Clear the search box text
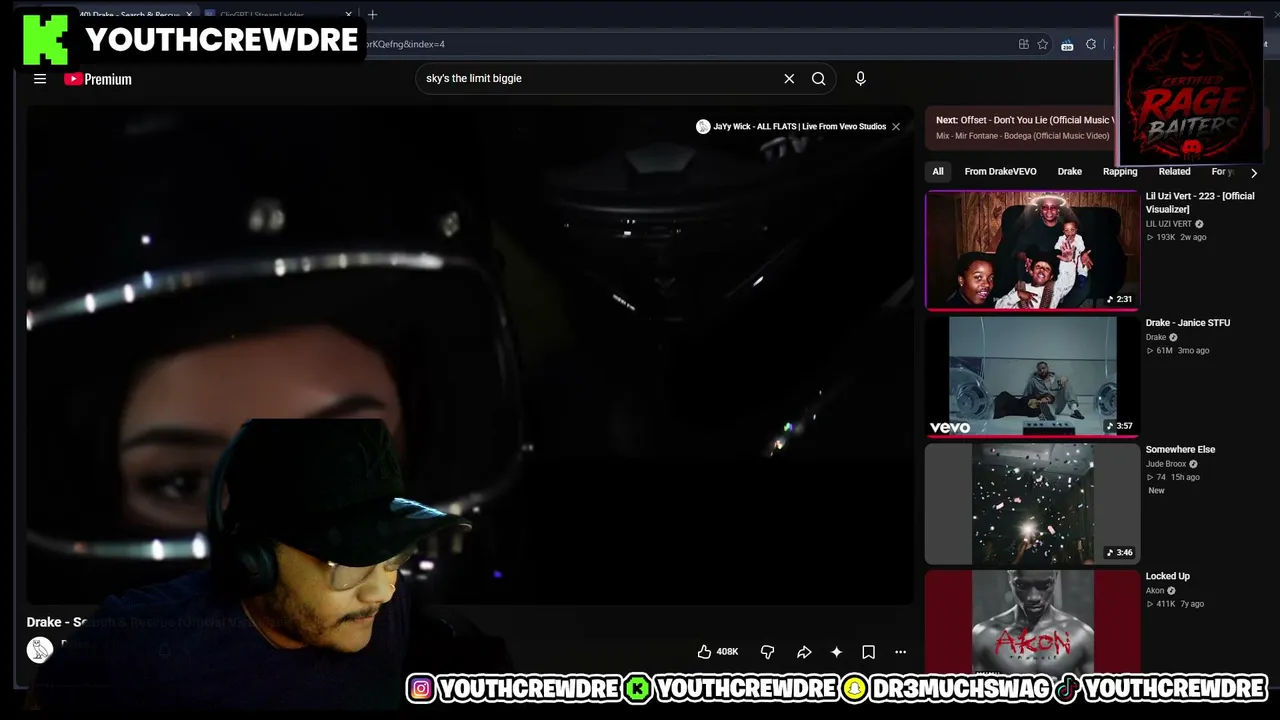The height and width of the screenshot is (720, 1280). 789,78
